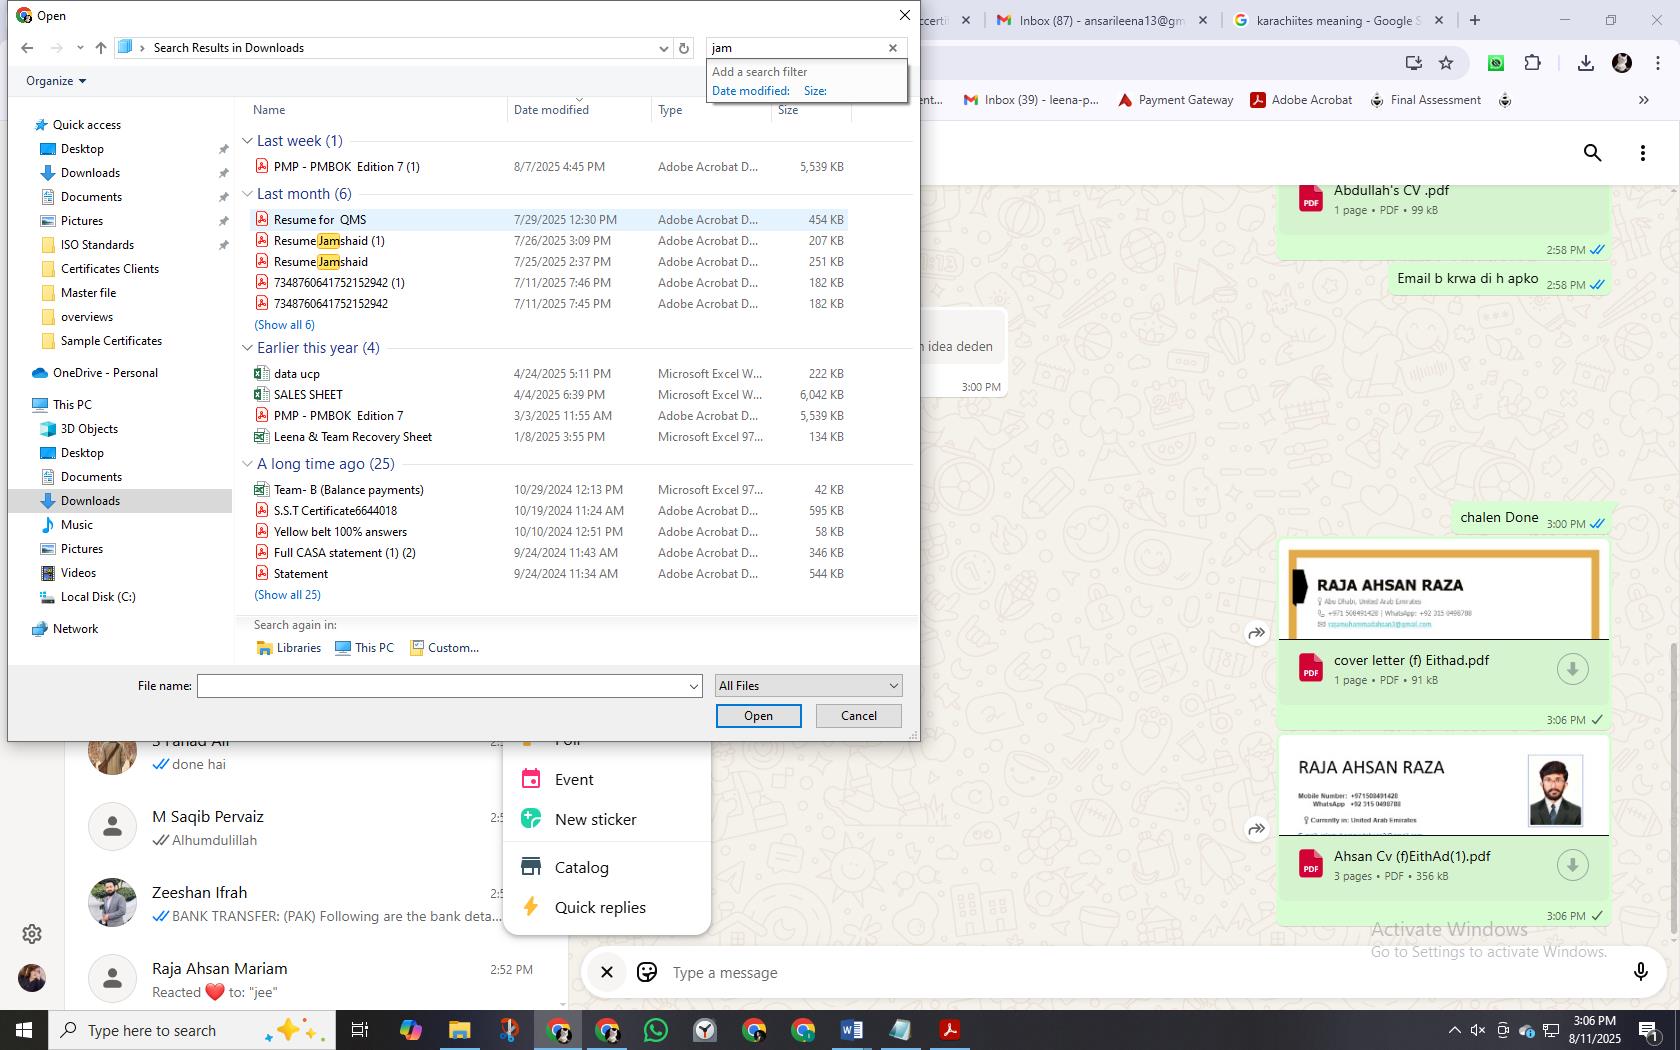
Task: Click the jam search box
Action: tap(795, 48)
